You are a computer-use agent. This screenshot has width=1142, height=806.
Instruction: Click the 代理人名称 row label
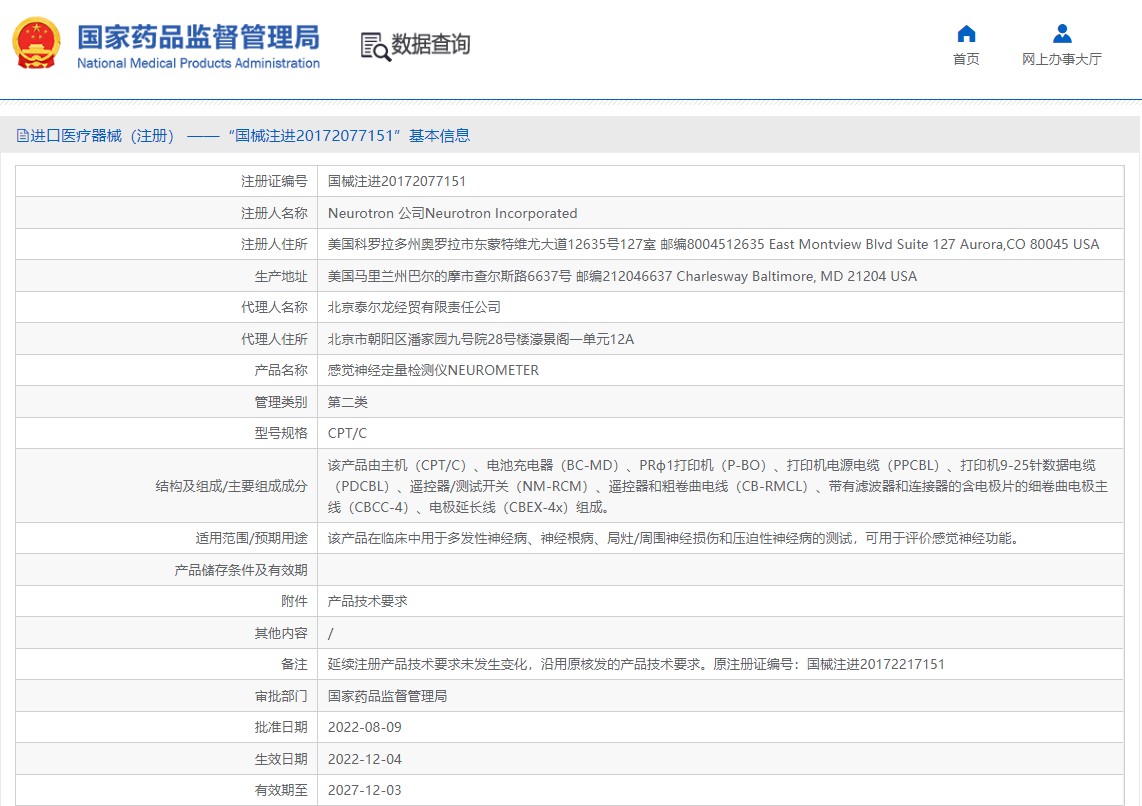(274, 307)
